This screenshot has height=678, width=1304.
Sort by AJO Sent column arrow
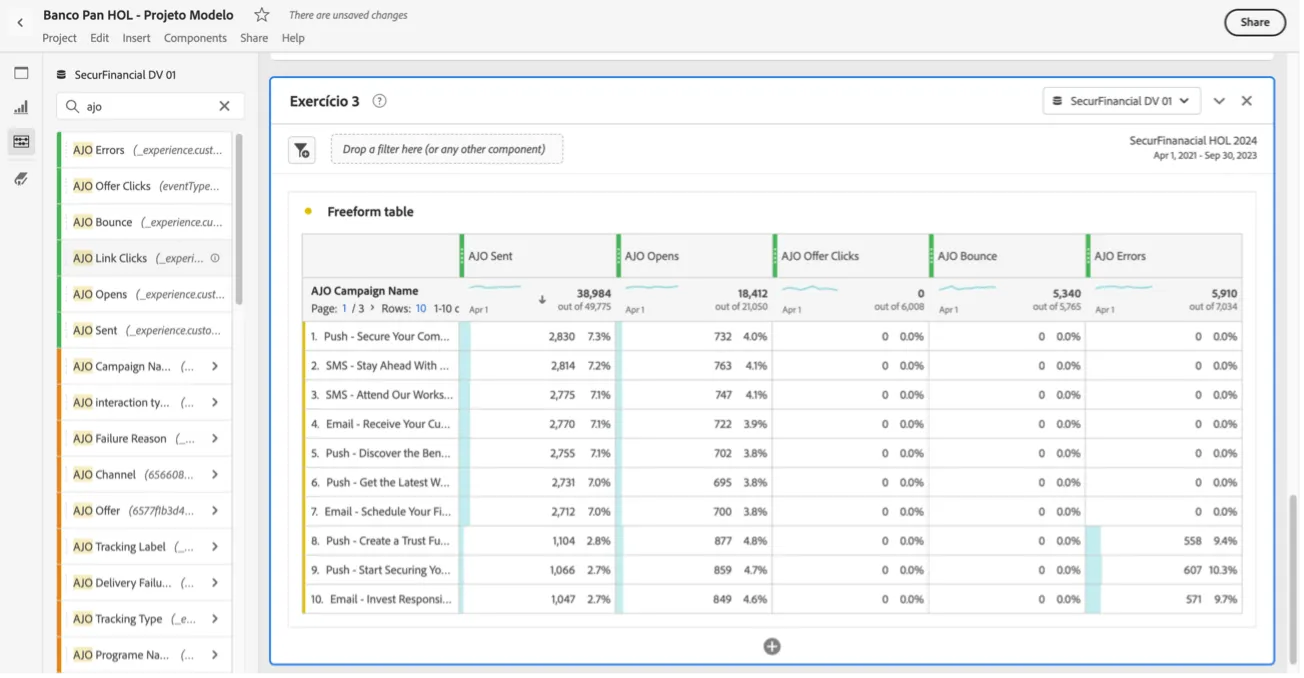click(x=543, y=299)
